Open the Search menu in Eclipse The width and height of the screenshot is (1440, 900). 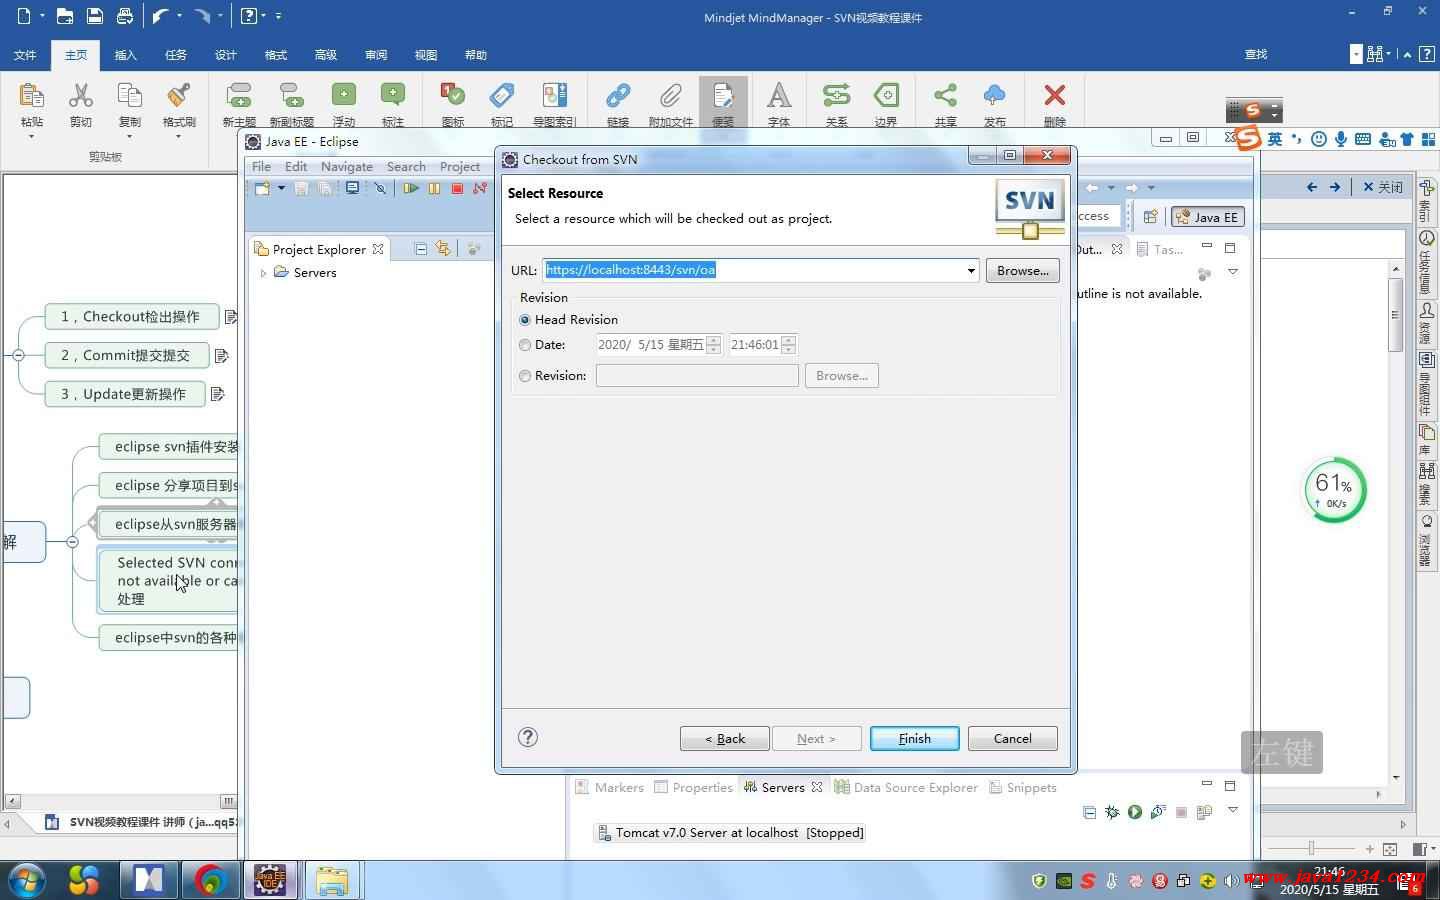click(x=406, y=167)
